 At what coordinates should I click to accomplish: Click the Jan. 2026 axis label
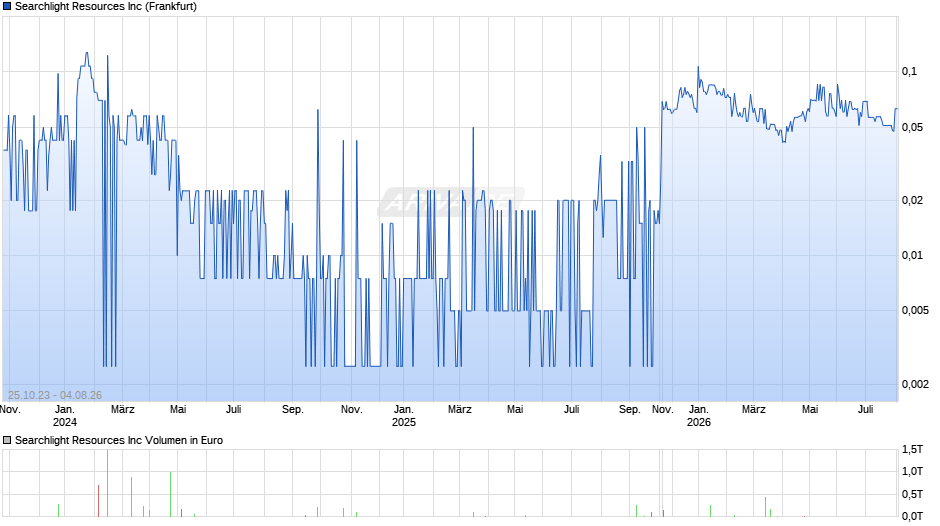tap(698, 416)
